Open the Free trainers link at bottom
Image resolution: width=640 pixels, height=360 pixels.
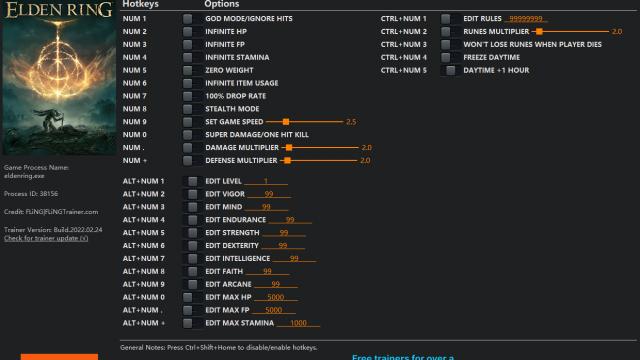tap(403, 357)
